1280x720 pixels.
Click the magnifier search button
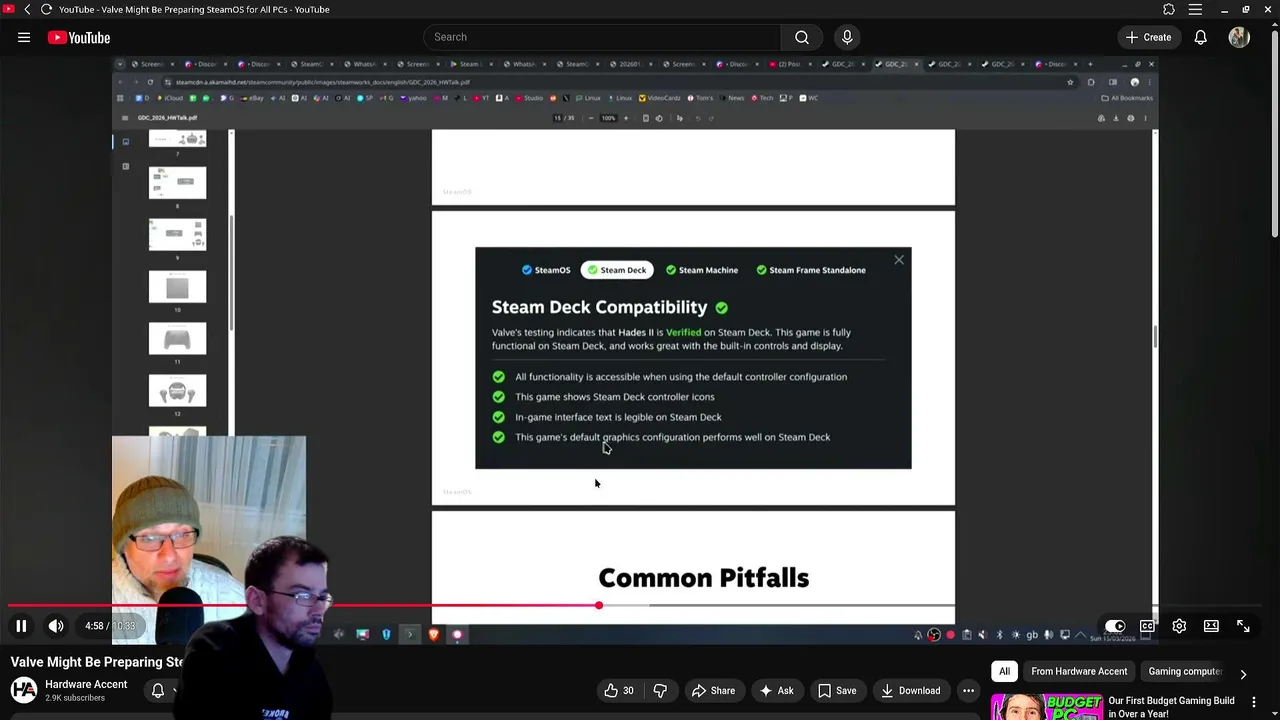[x=802, y=37]
